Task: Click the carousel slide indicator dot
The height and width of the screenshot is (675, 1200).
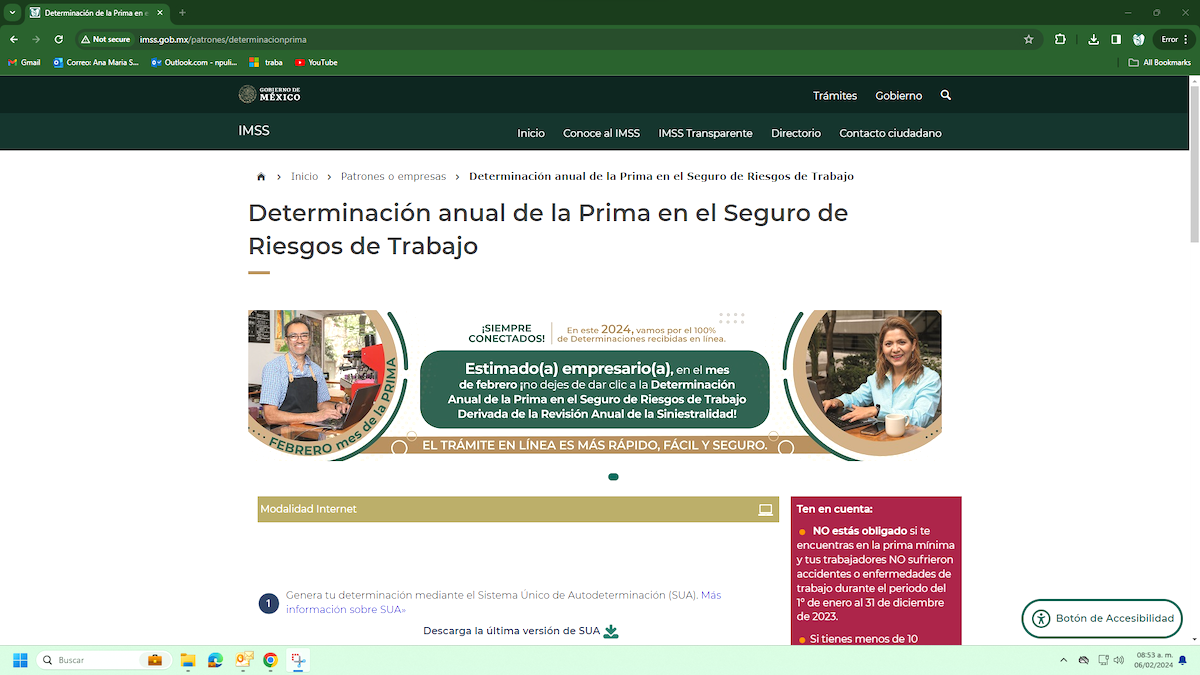Action: click(x=613, y=477)
